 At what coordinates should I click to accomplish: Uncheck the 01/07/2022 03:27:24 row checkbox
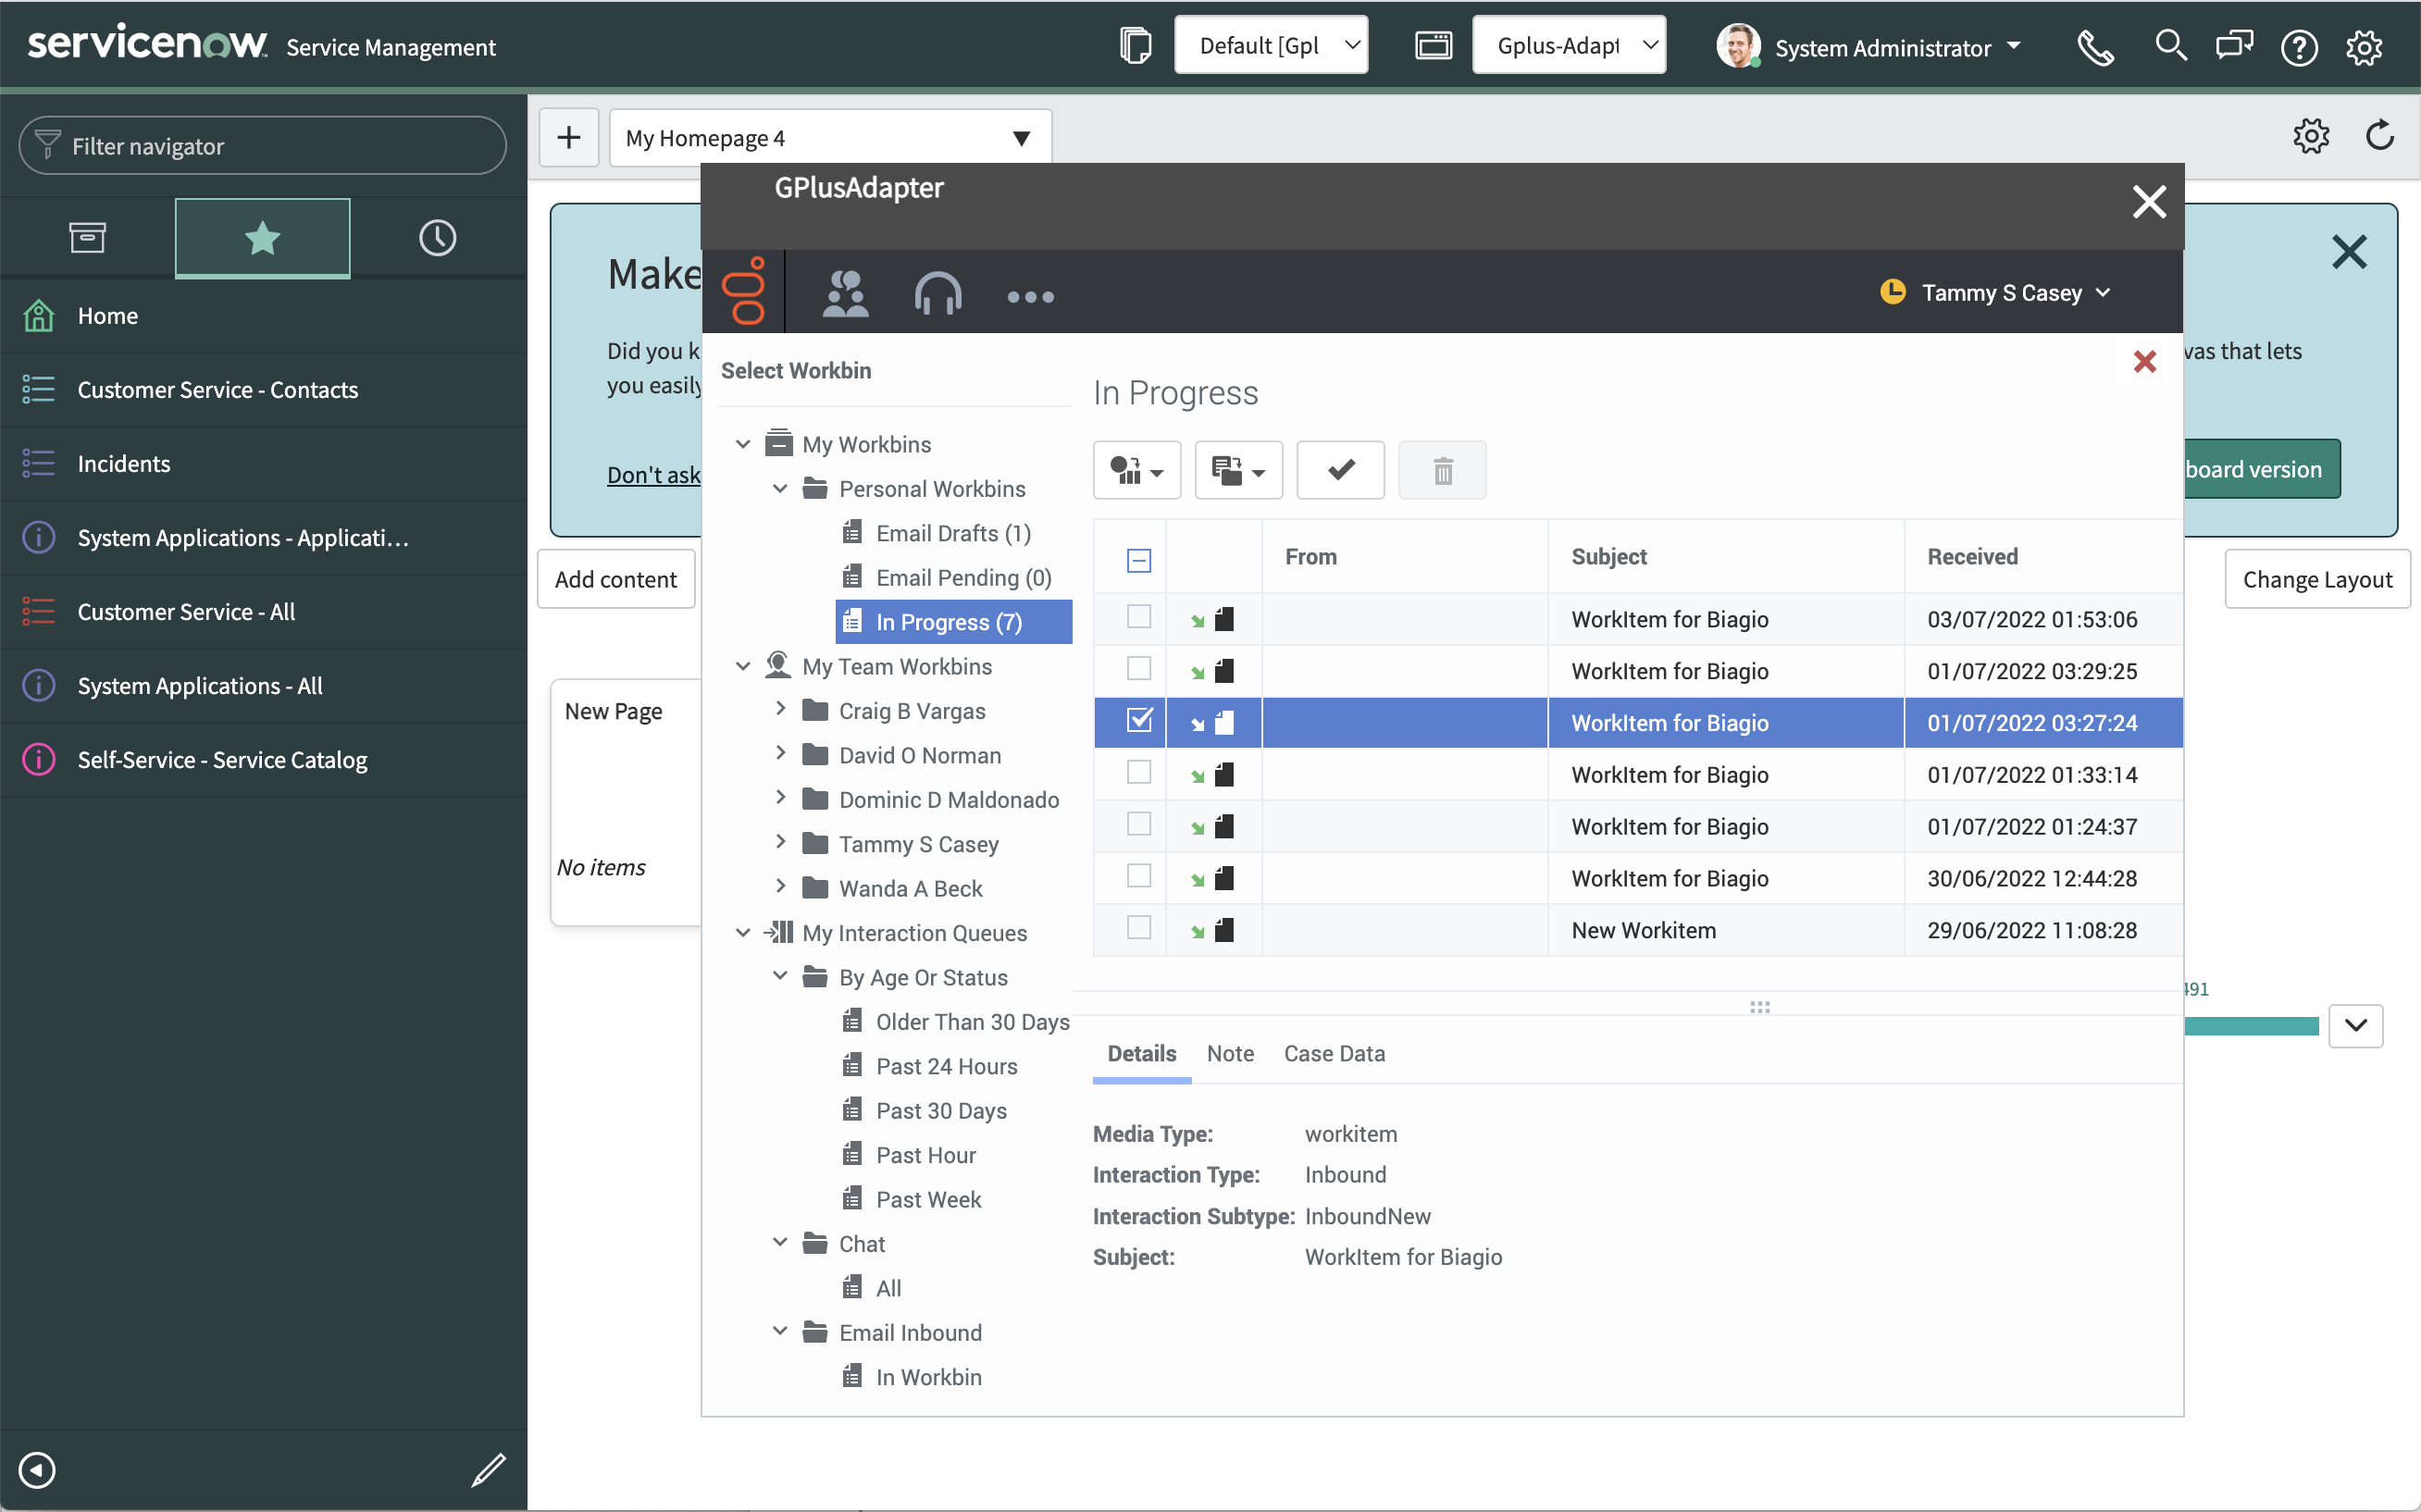(1139, 720)
